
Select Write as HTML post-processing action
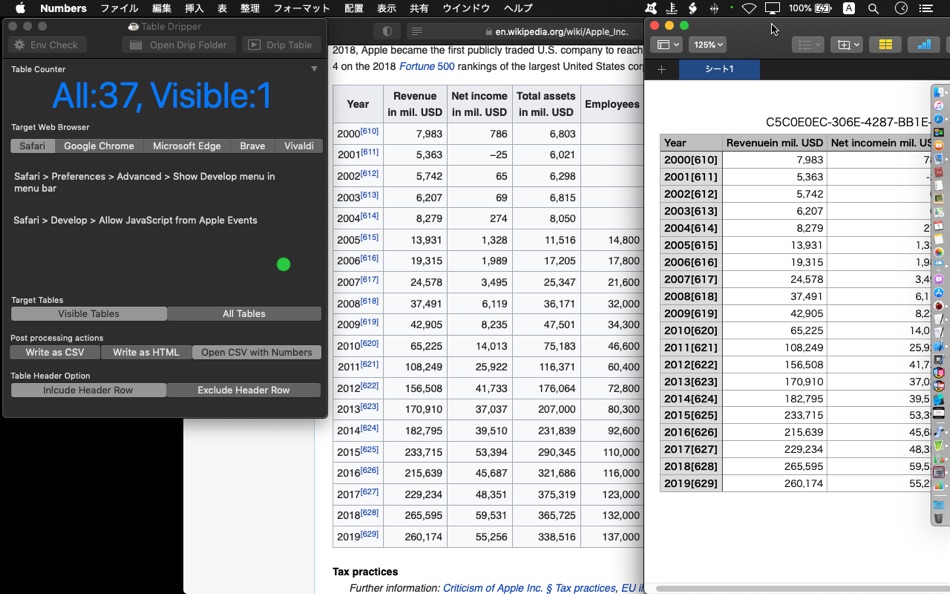pos(146,352)
